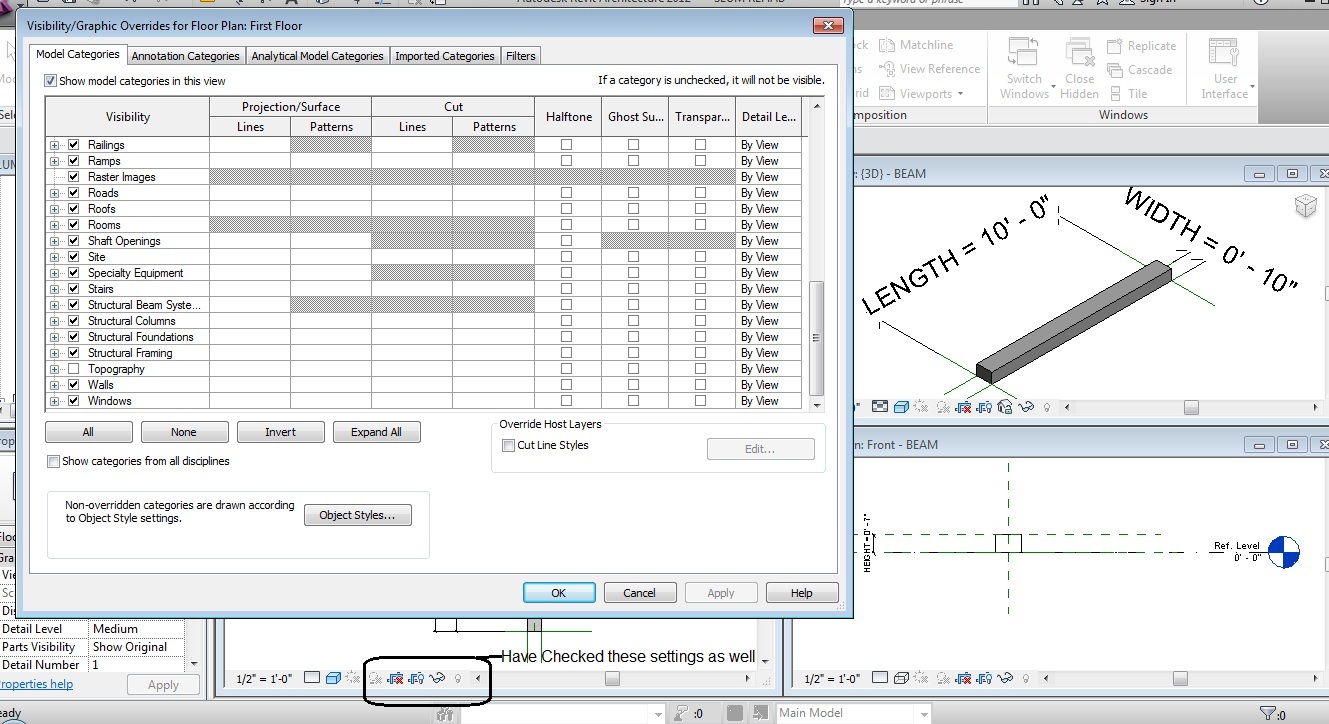The image size is (1329, 724).
Task: Click Visual Style icon in 3D BEAM view bar
Action: pos(901,407)
